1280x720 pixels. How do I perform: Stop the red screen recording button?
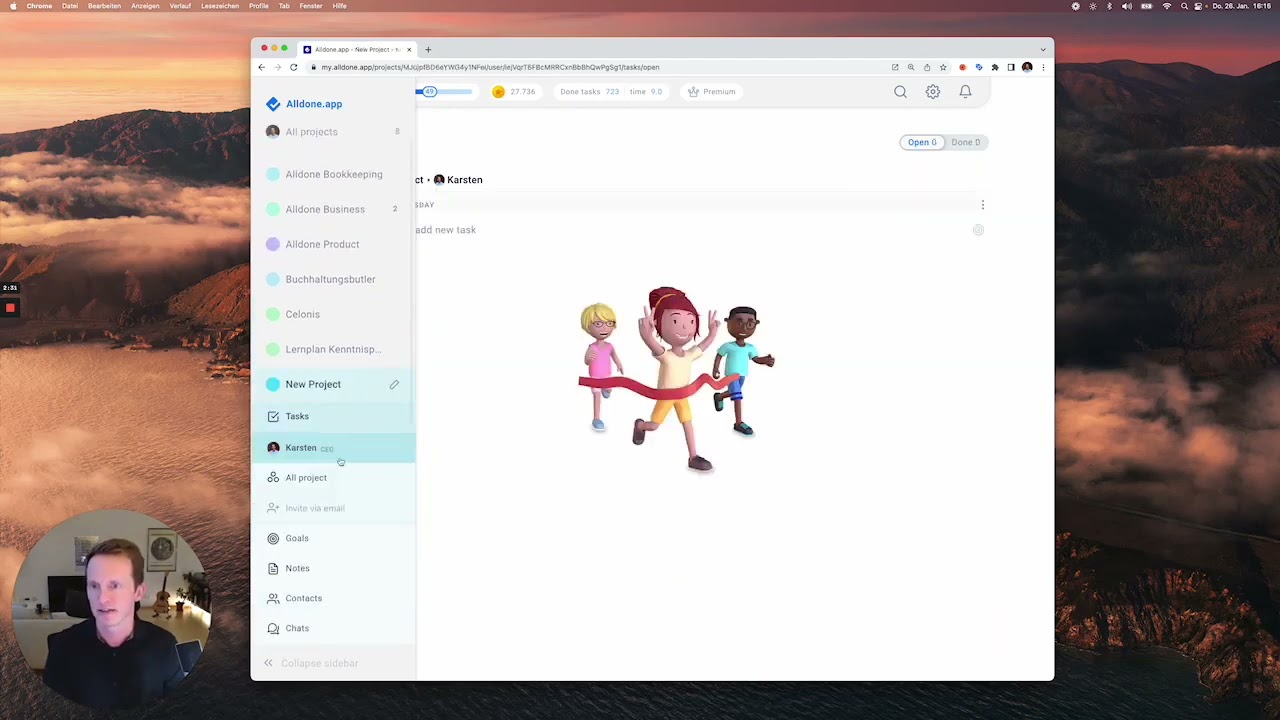[x=10, y=308]
